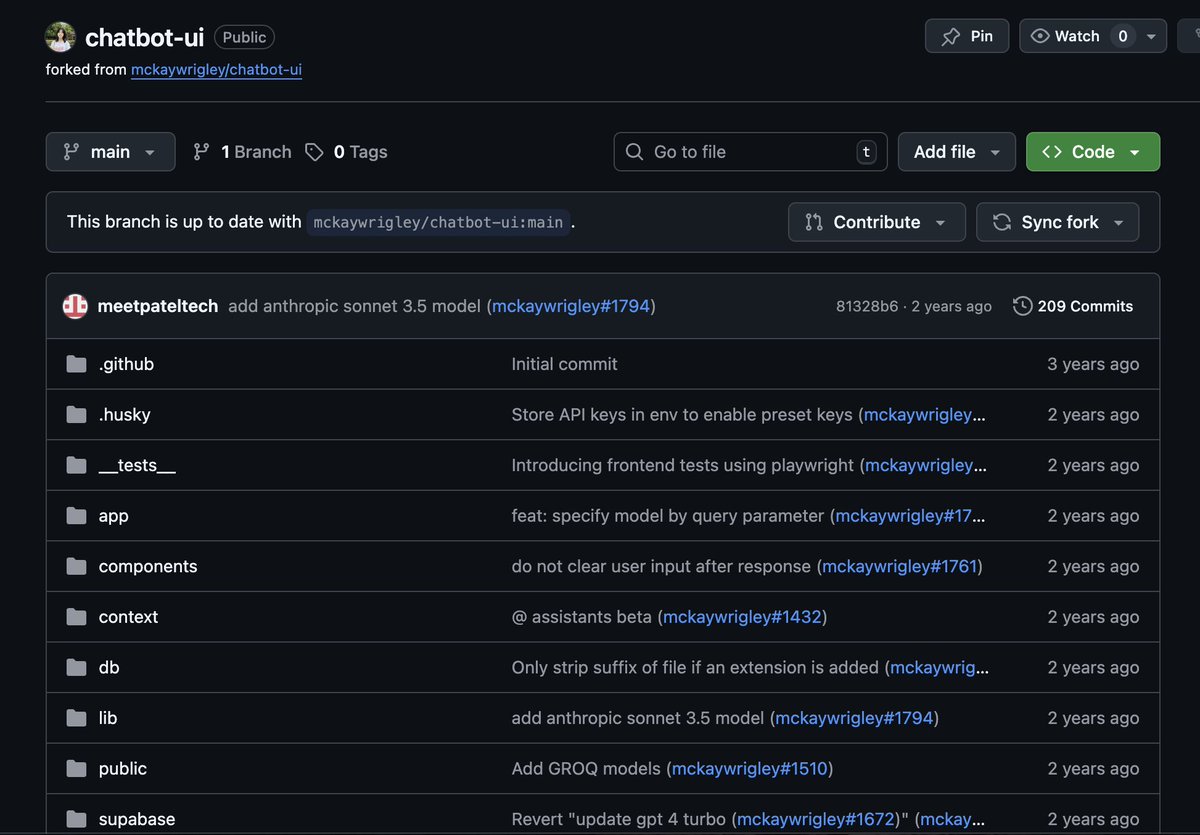Click the public folder icon
The height and width of the screenshot is (835, 1200).
(76, 768)
